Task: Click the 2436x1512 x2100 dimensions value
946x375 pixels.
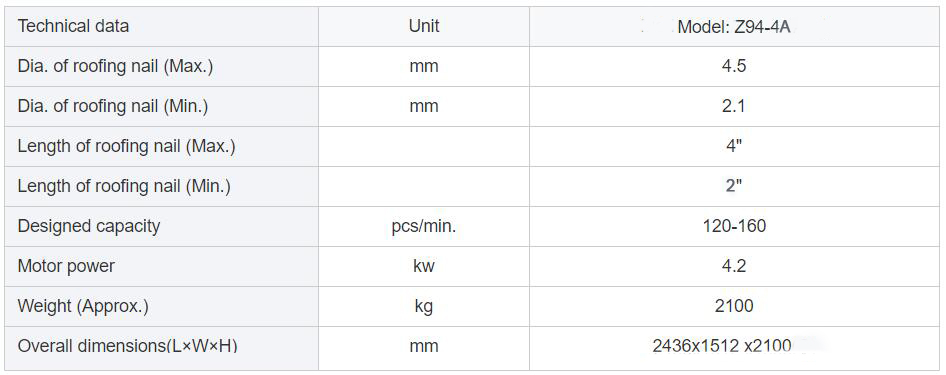Action: (x=722, y=346)
